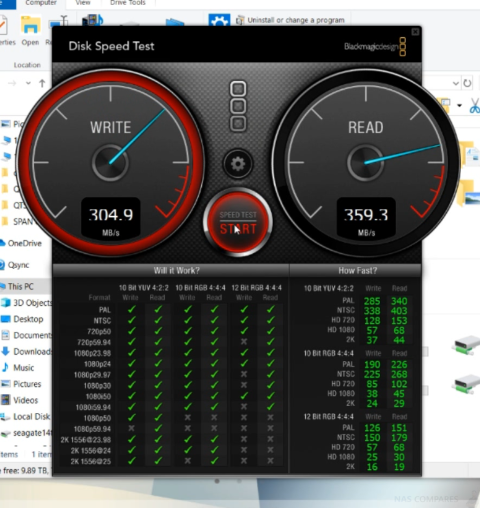Click the lower network drive icon in Explorer
Image resolution: width=480 pixels, height=508 pixels.
coord(466,384)
